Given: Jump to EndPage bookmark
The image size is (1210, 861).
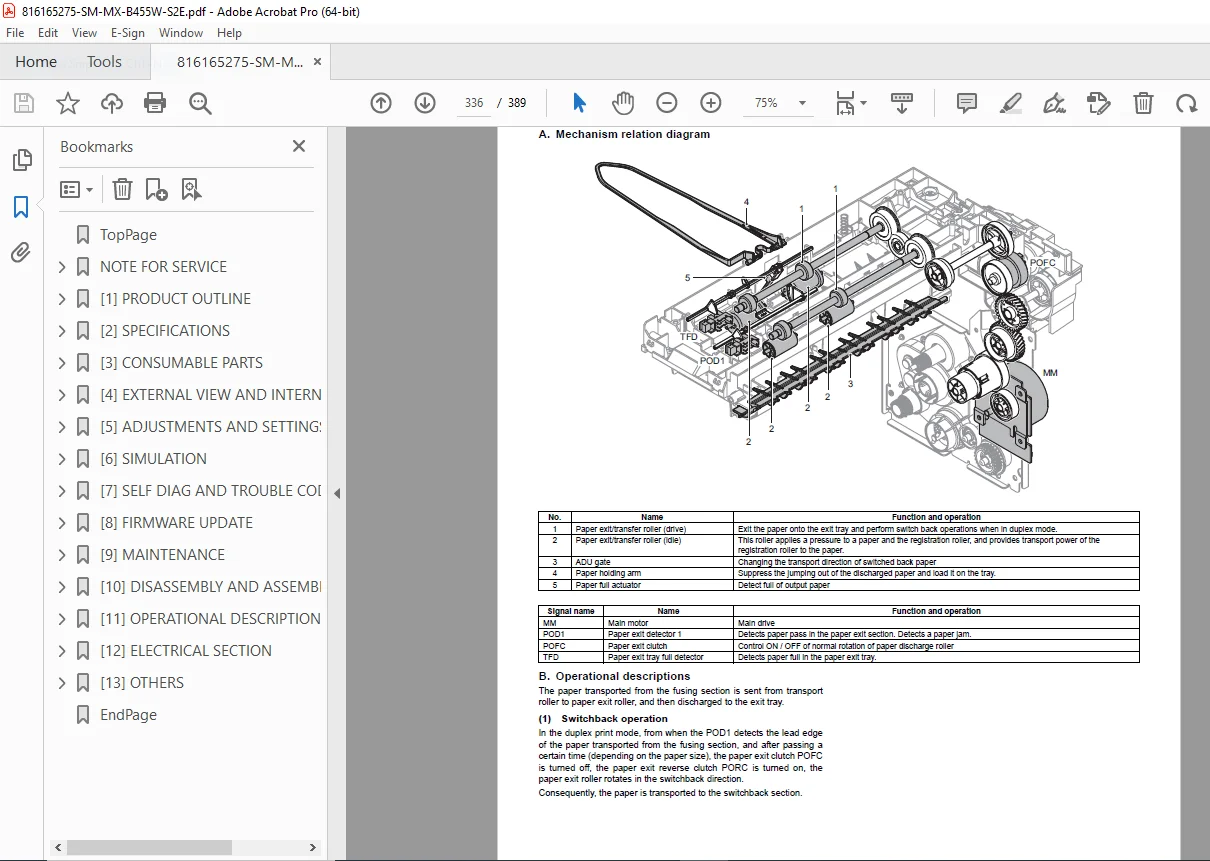Looking at the screenshot, I should point(128,715).
